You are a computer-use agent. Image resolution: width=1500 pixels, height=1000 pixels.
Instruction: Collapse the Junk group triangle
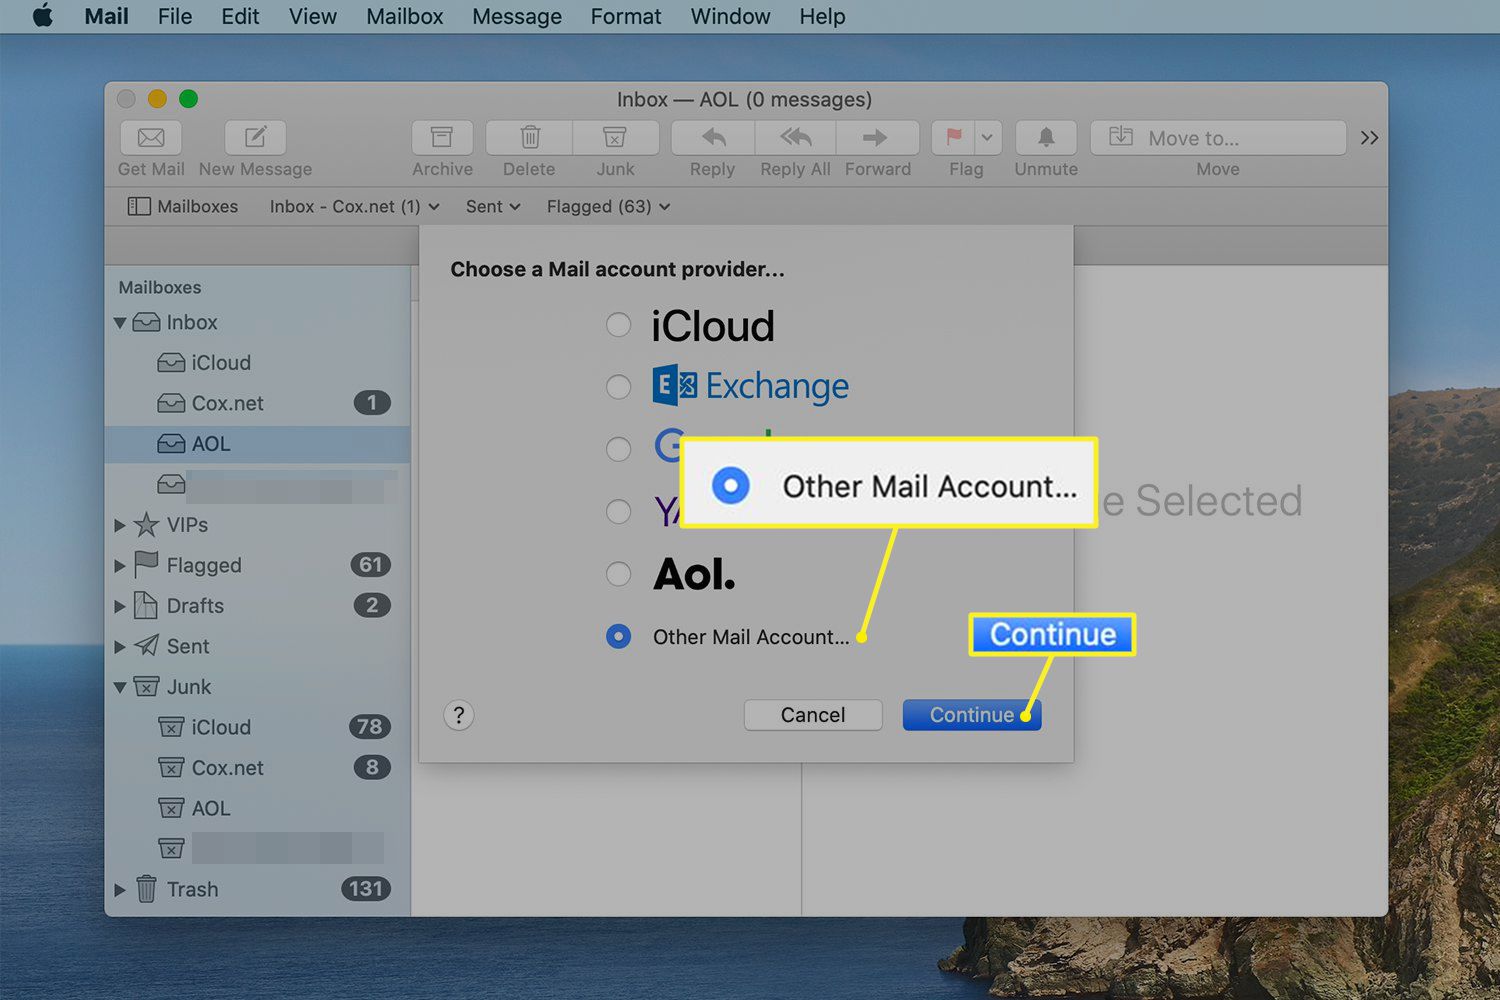(x=120, y=687)
